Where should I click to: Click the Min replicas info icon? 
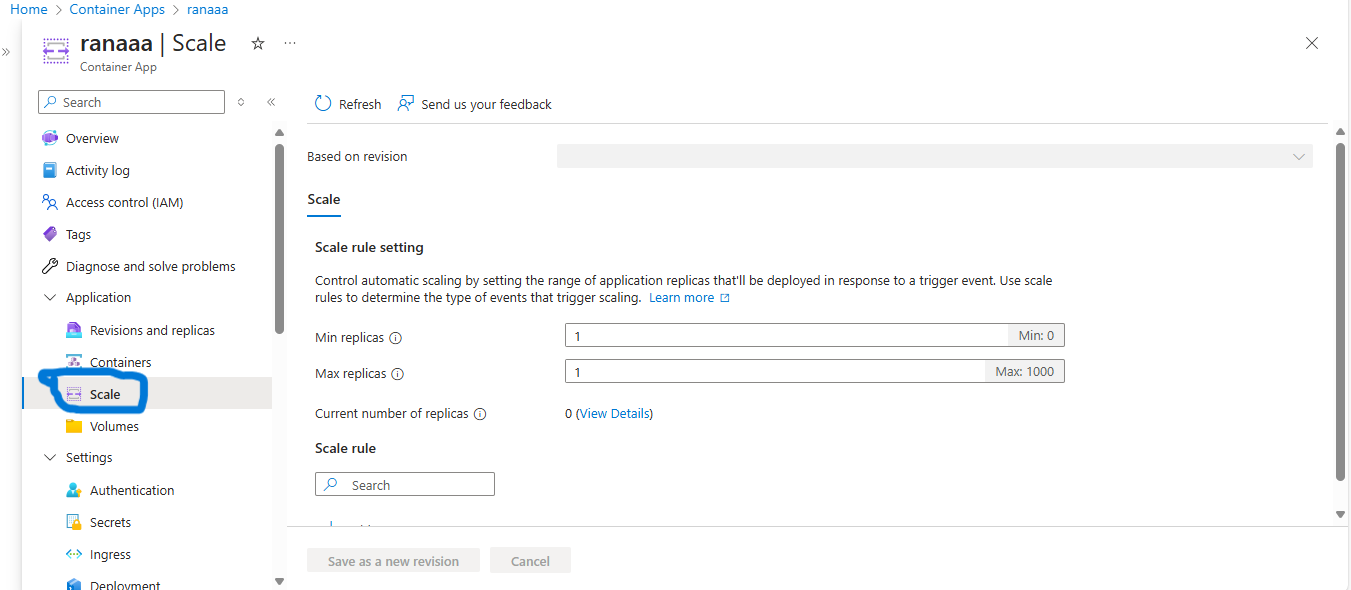pos(395,338)
